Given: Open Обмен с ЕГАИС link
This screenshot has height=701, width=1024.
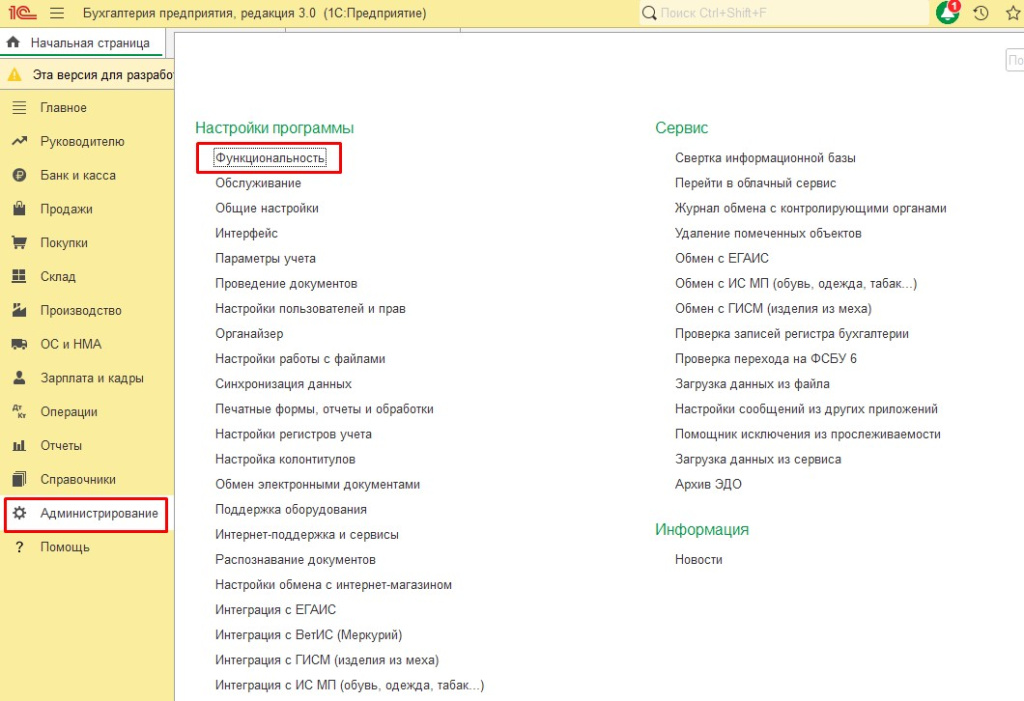Looking at the screenshot, I should coord(722,258).
